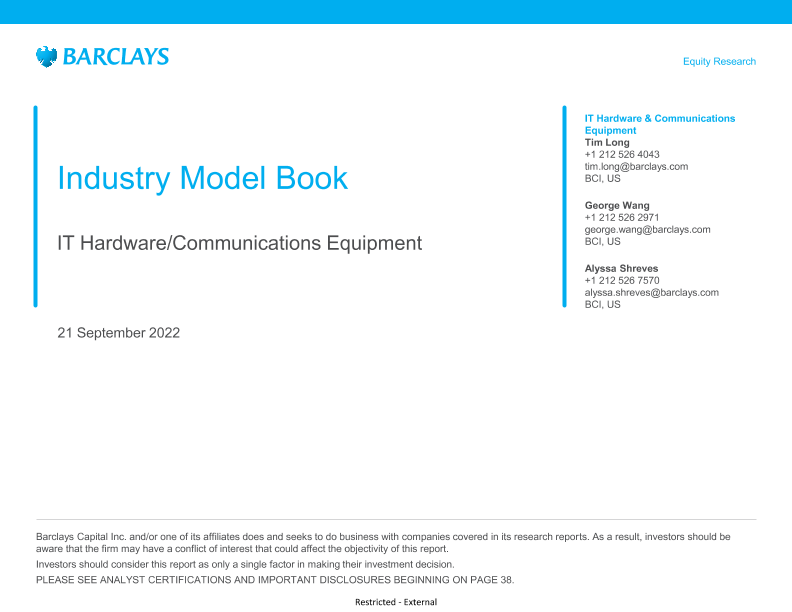Click the Equity Research header label
Image resolution: width=792 pixels, height=612 pixels.
click(x=719, y=62)
